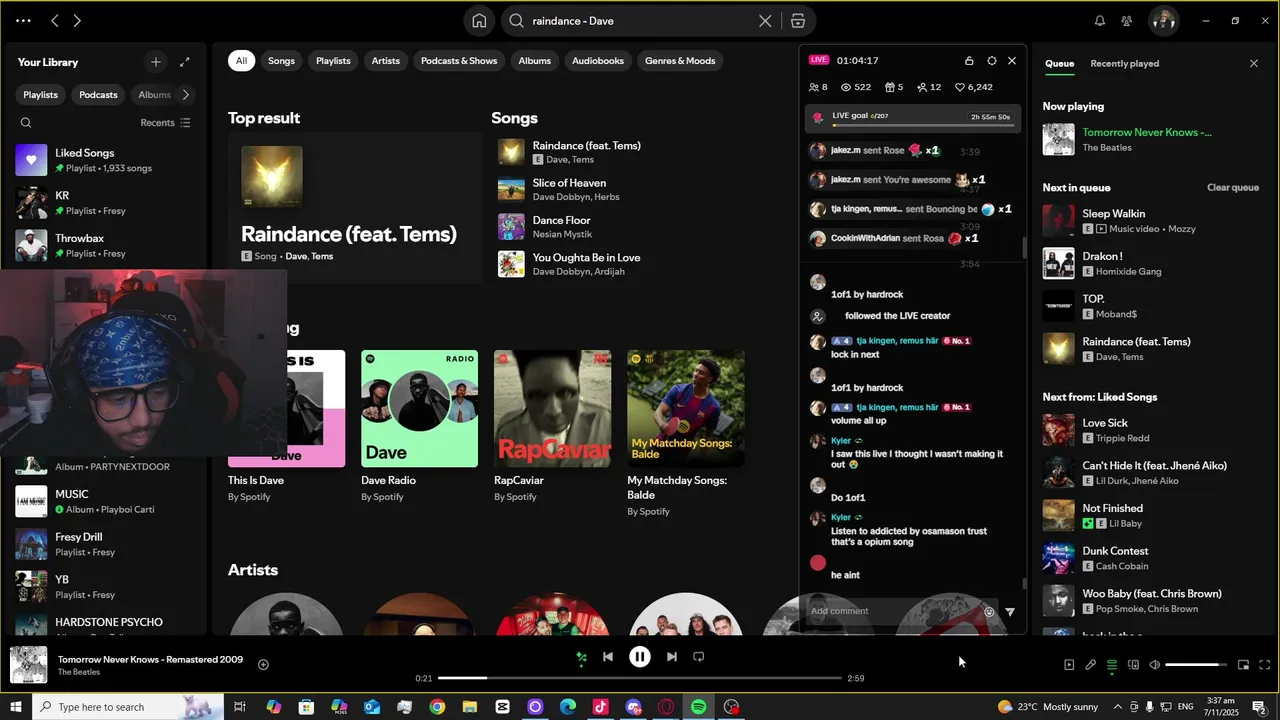Image resolution: width=1280 pixels, height=720 pixels.
Task: Open LIVE panel settings gear
Action: pyautogui.click(x=991, y=61)
